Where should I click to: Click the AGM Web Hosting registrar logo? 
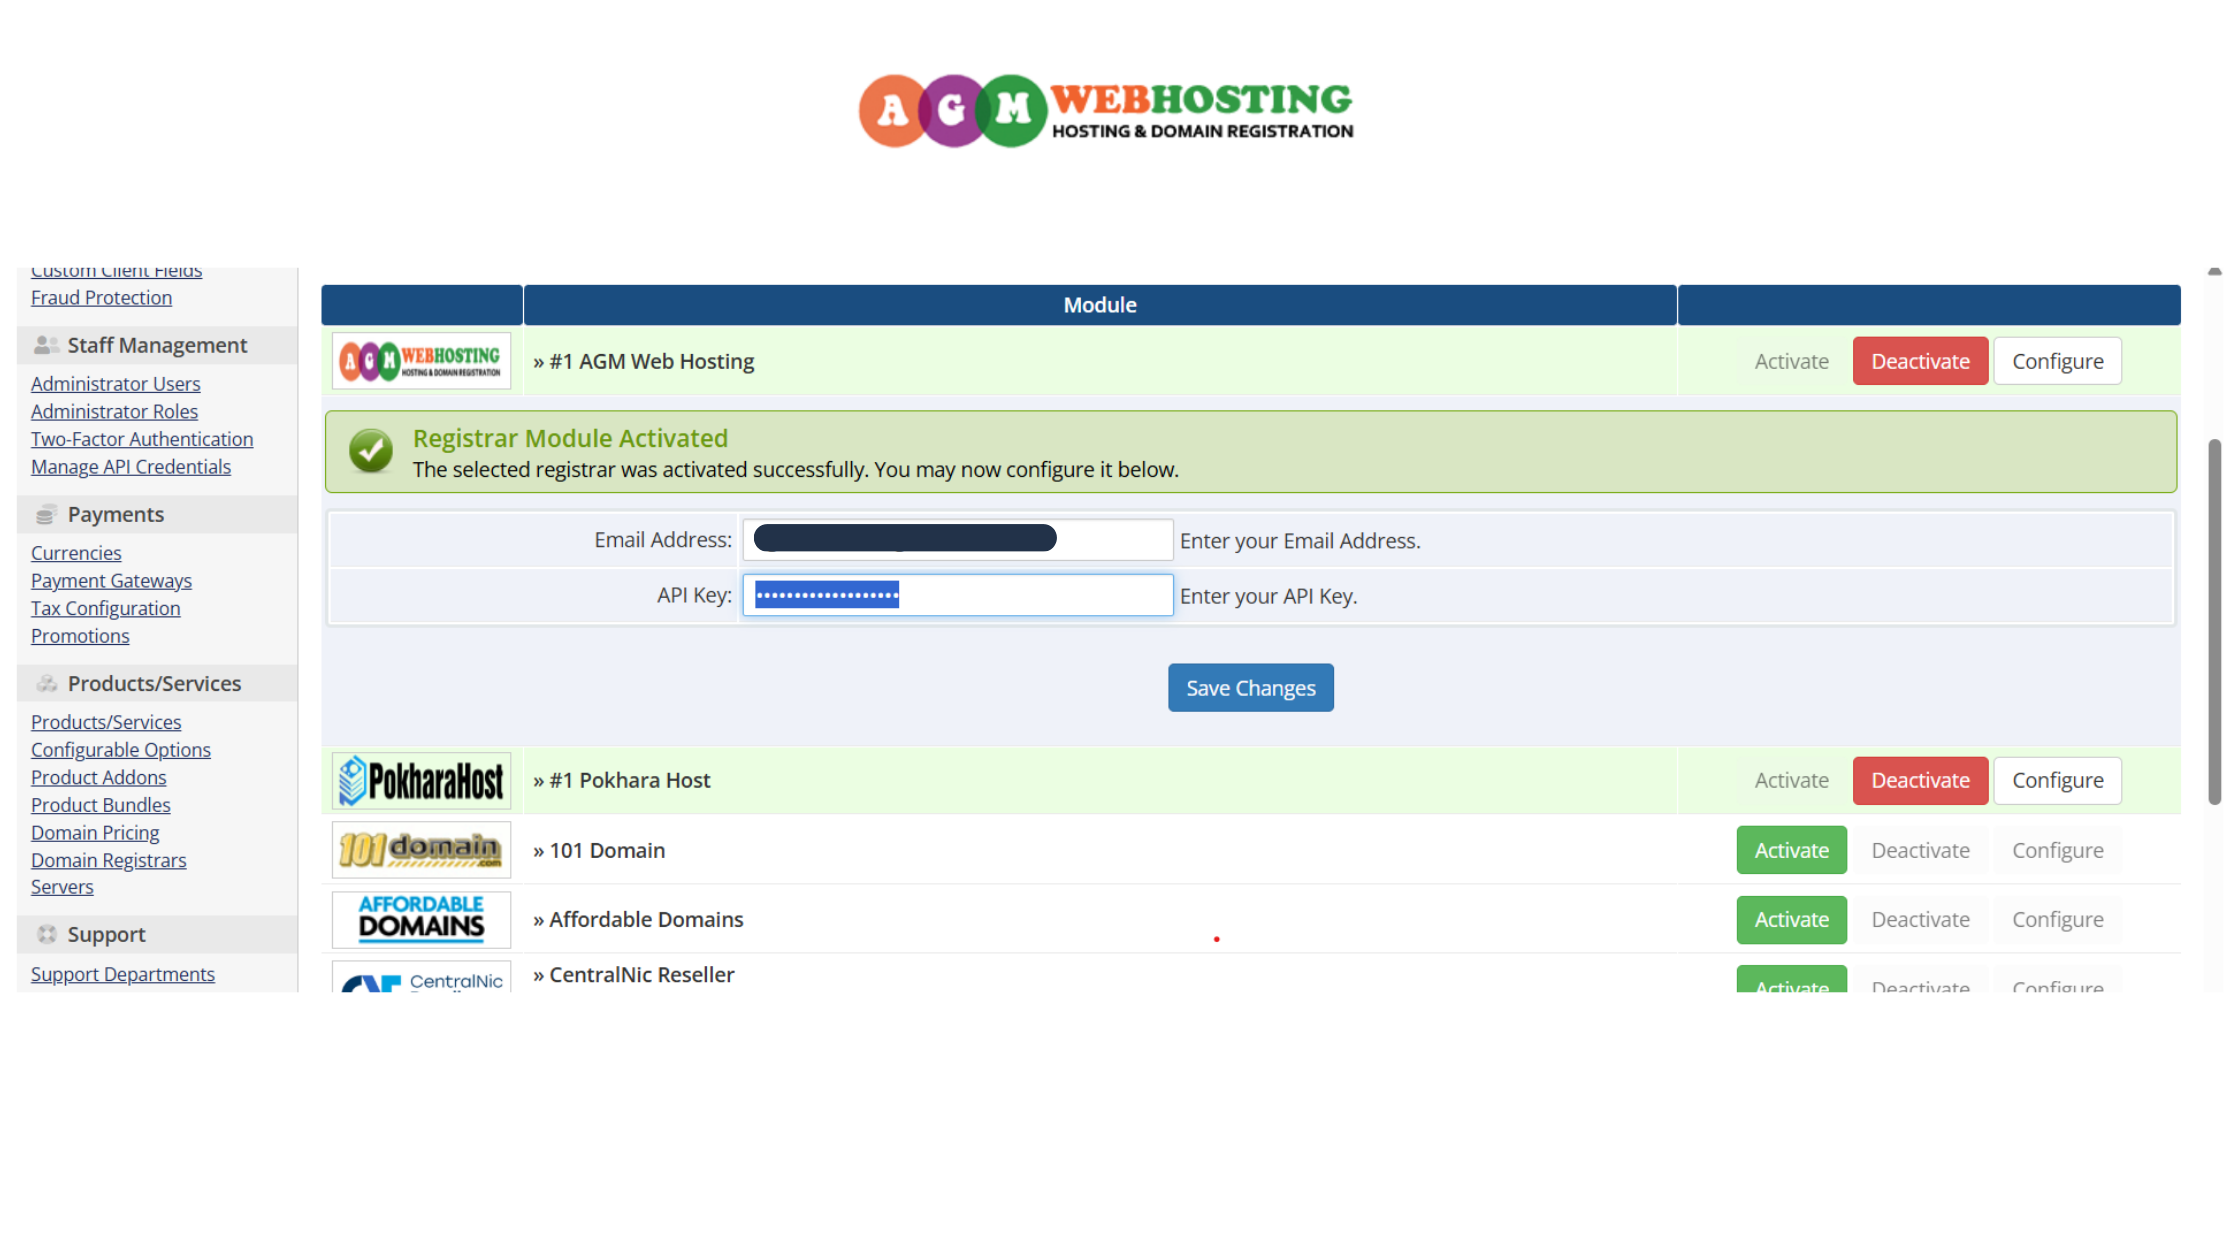coord(421,361)
